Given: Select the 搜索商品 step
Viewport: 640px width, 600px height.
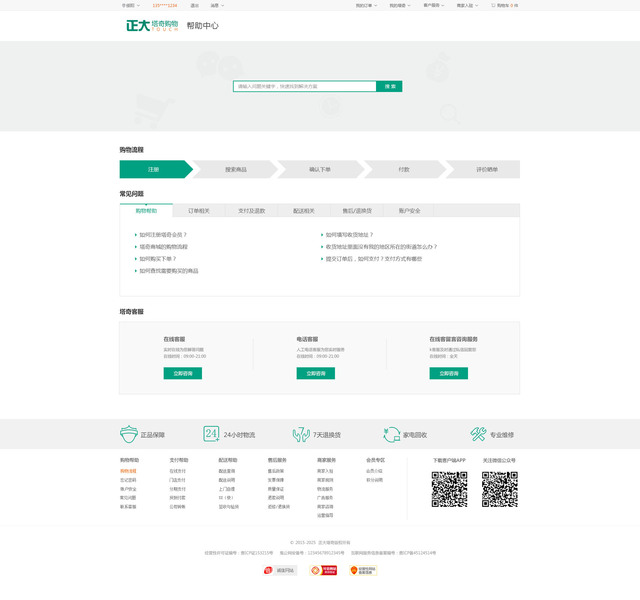Looking at the screenshot, I should tap(236, 169).
